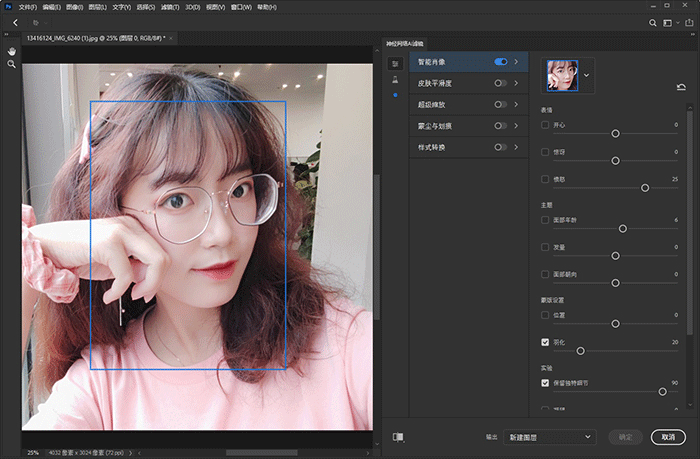This screenshot has height=459, width=700.
Task: Click the reset parameters undo icon
Action: pos(681,87)
